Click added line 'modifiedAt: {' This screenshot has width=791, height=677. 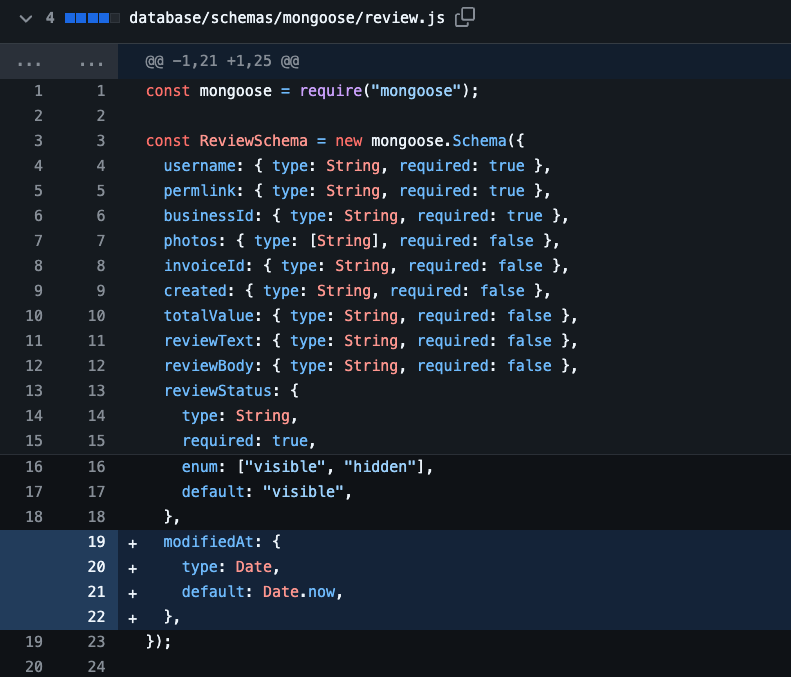click(222, 542)
